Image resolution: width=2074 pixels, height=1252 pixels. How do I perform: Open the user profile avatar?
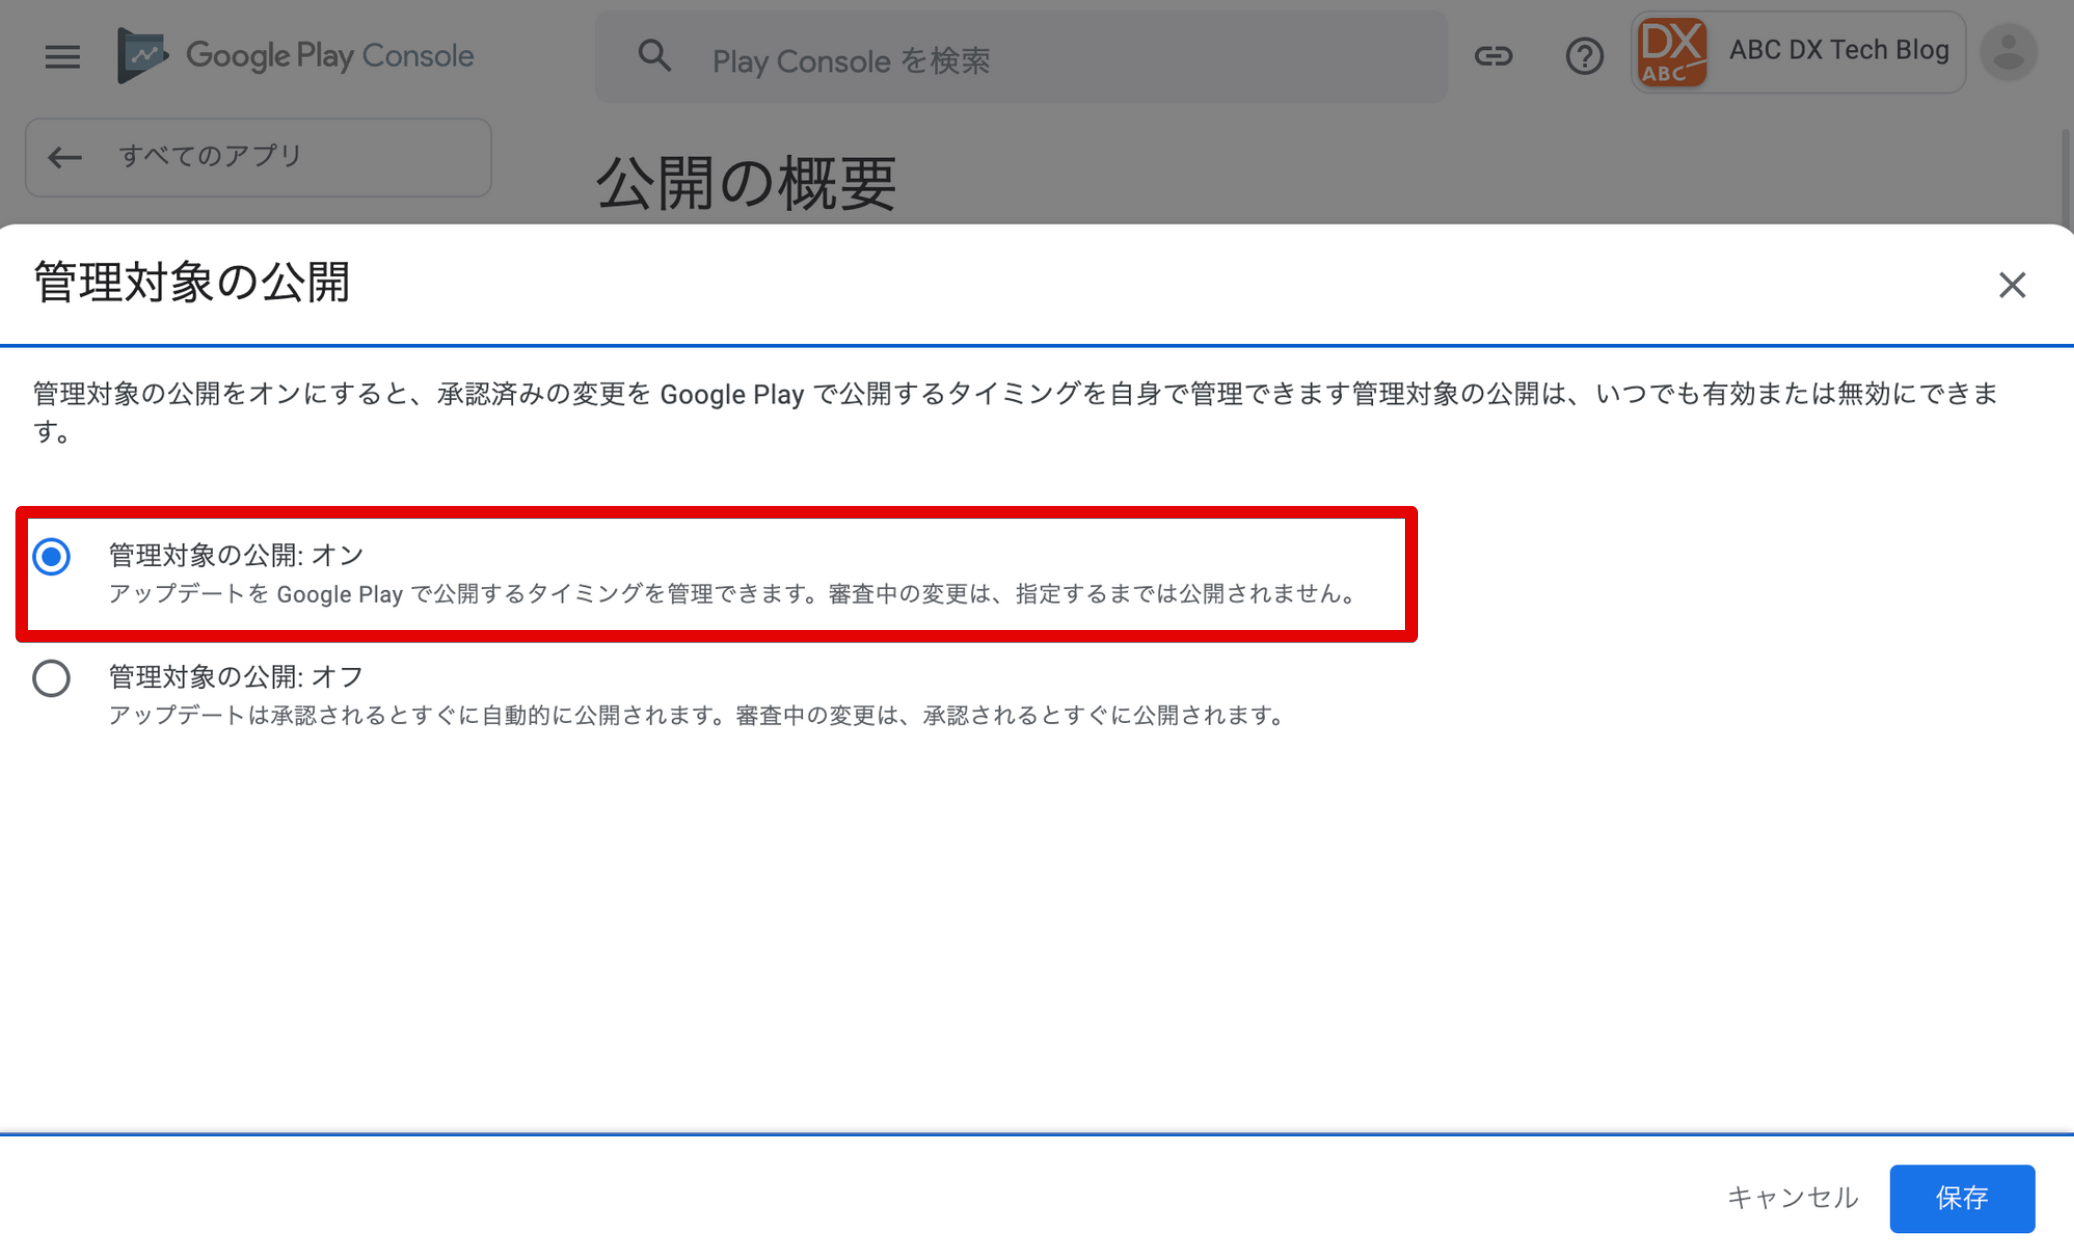pyautogui.click(x=2008, y=52)
